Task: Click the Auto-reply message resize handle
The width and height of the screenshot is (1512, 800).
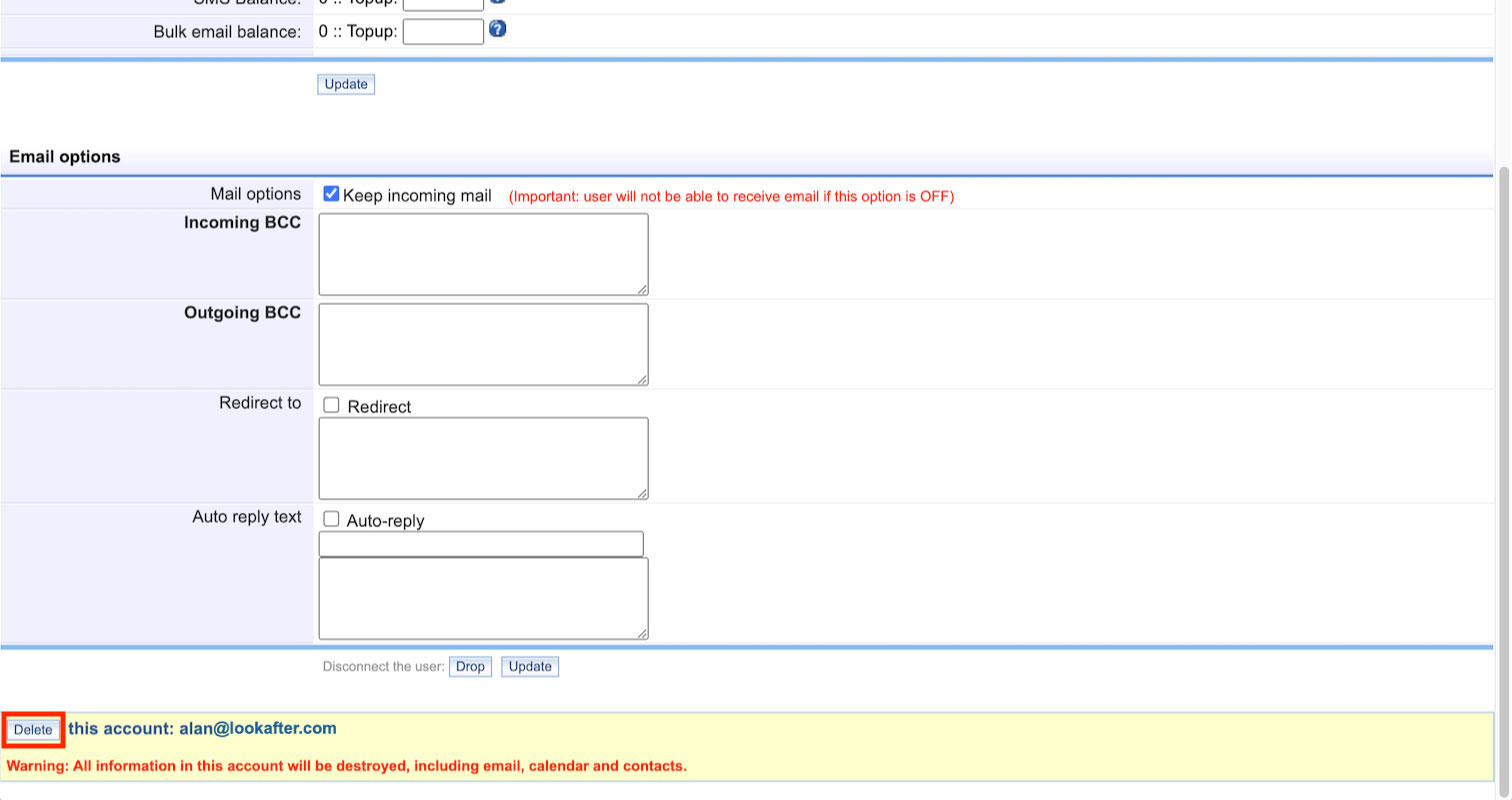Action: point(642,633)
